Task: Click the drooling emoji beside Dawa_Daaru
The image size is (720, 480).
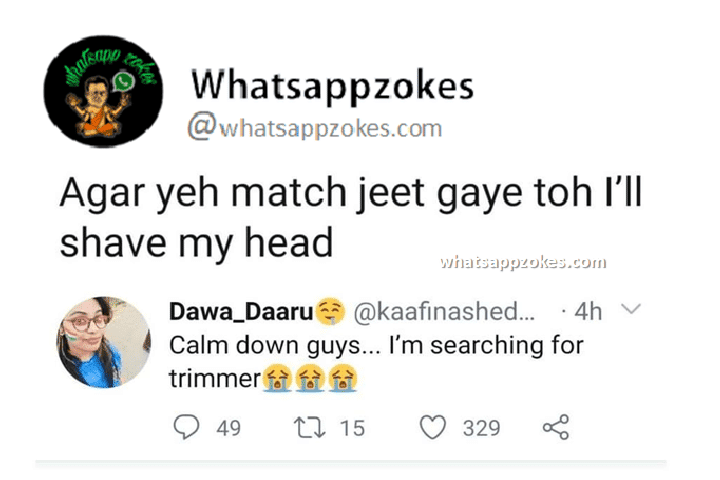Action: [x=331, y=311]
